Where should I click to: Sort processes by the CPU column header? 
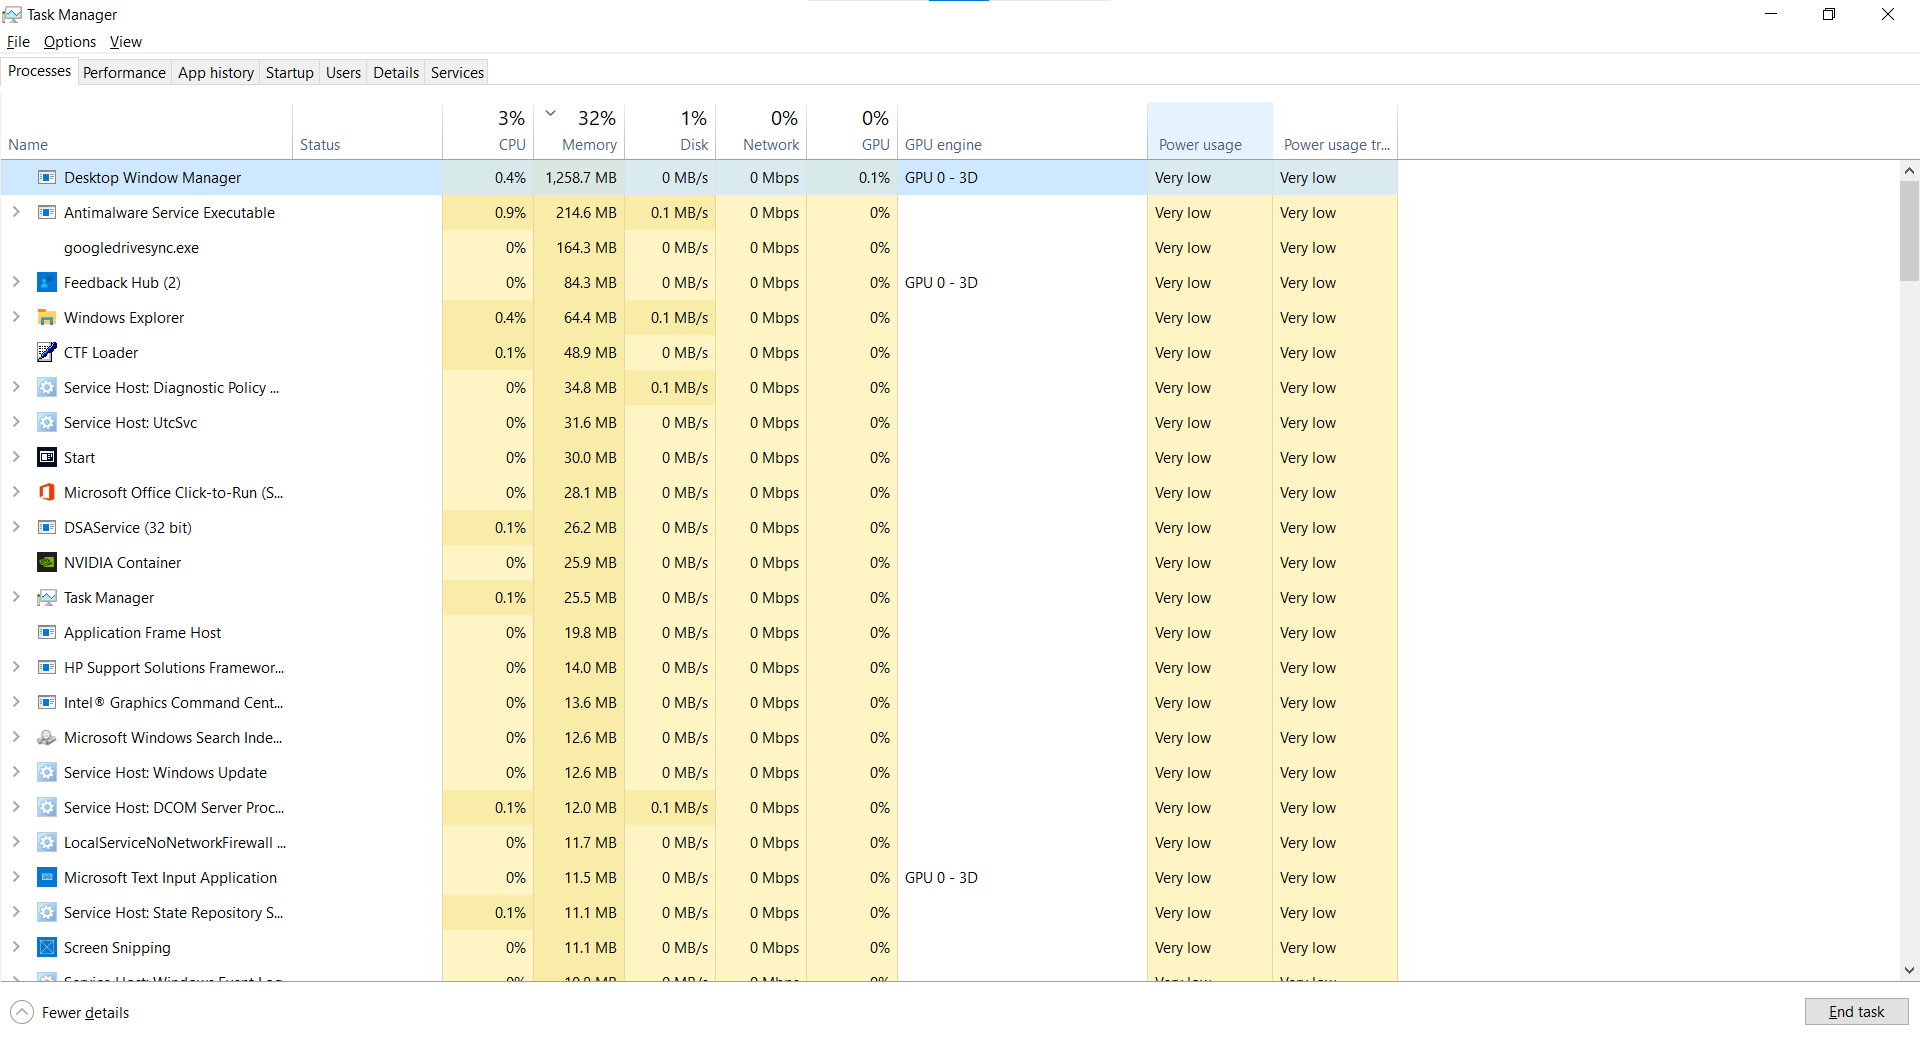click(489, 131)
